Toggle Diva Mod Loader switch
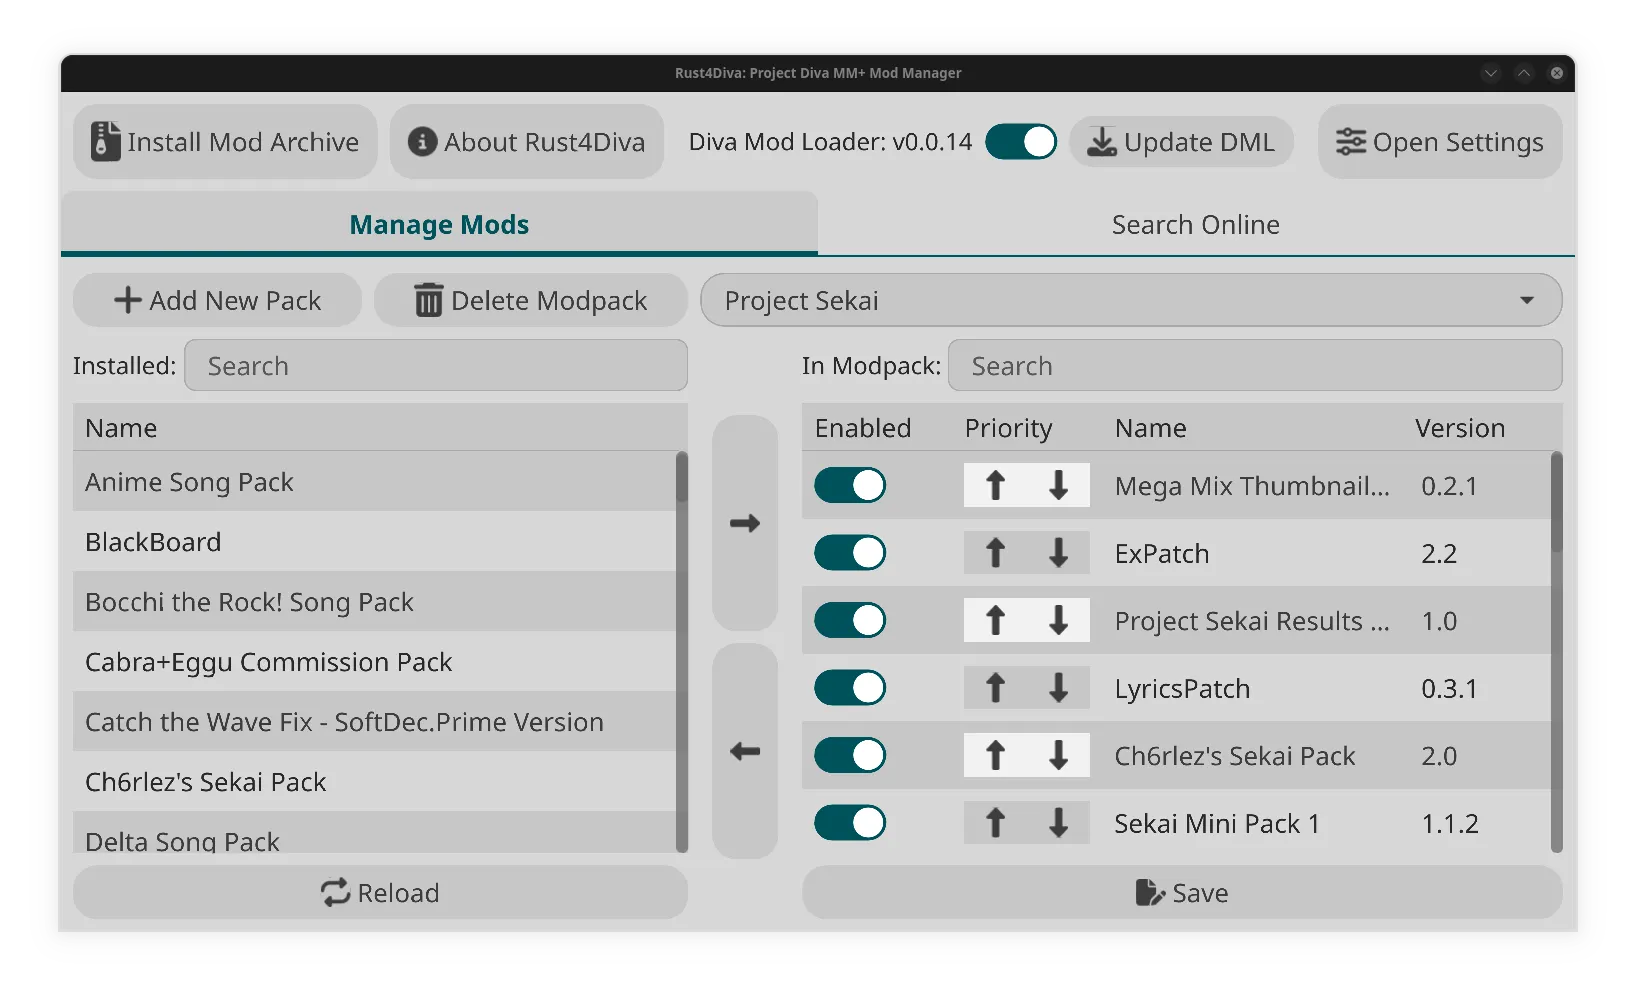This screenshot has width=1636, height=995. click(x=1021, y=142)
